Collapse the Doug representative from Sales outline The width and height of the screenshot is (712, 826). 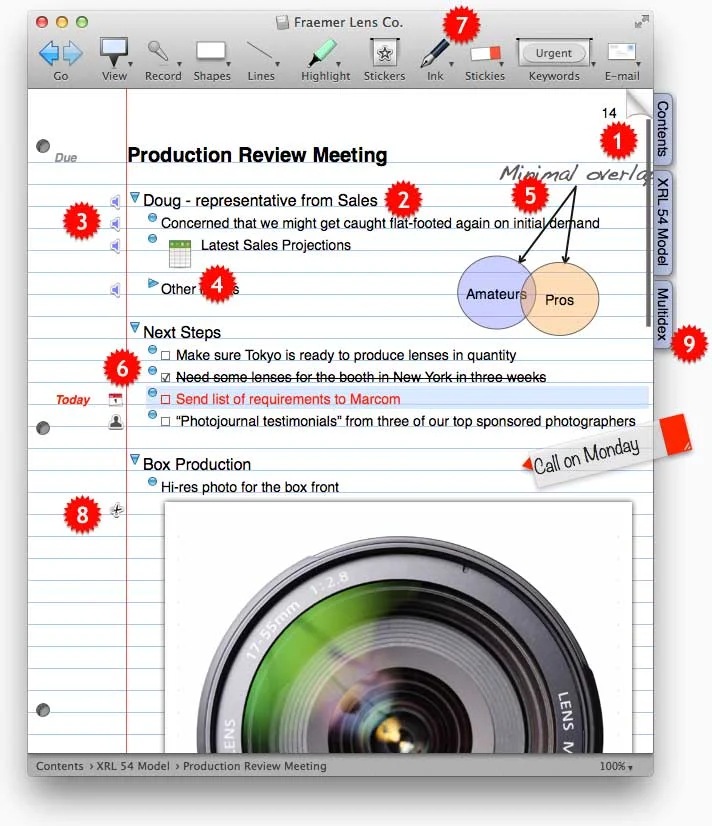[135, 198]
